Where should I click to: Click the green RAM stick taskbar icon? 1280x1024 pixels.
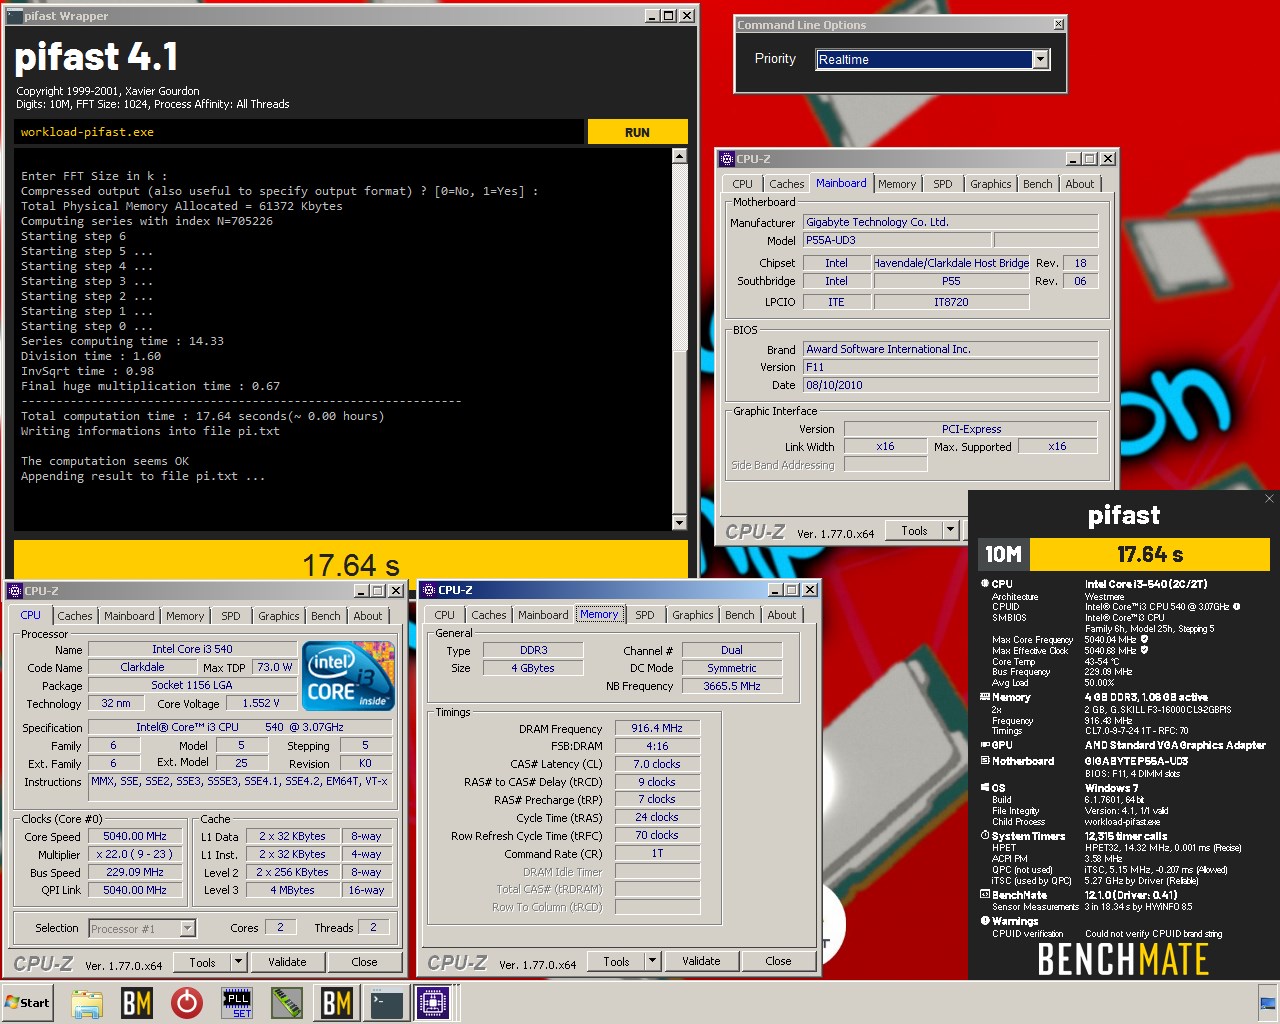click(287, 1003)
